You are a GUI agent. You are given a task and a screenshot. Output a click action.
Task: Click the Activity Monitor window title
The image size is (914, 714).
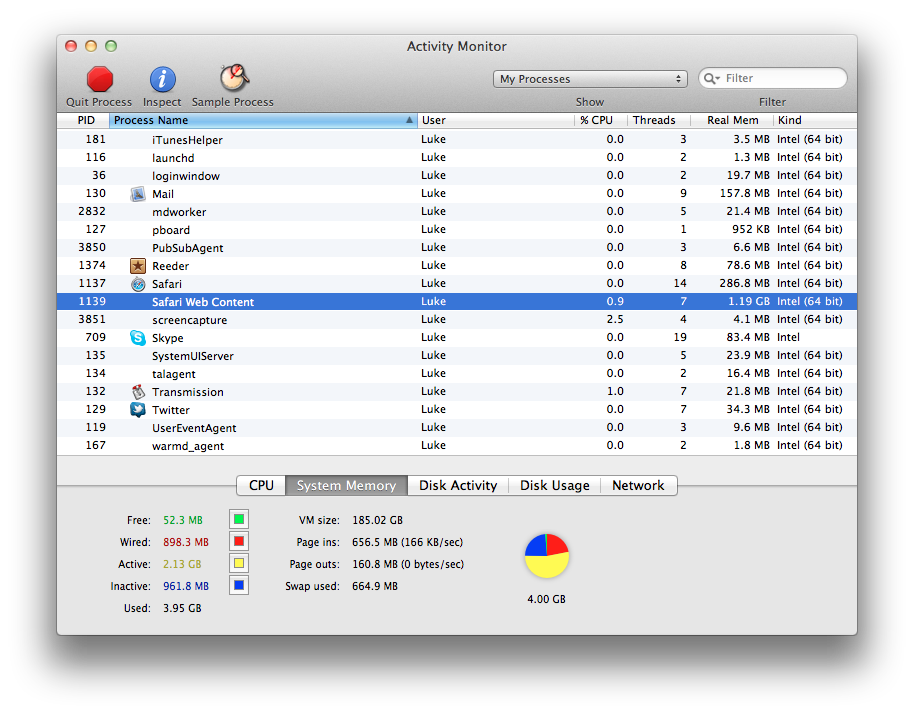pyautogui.click(x=456, y=47)
